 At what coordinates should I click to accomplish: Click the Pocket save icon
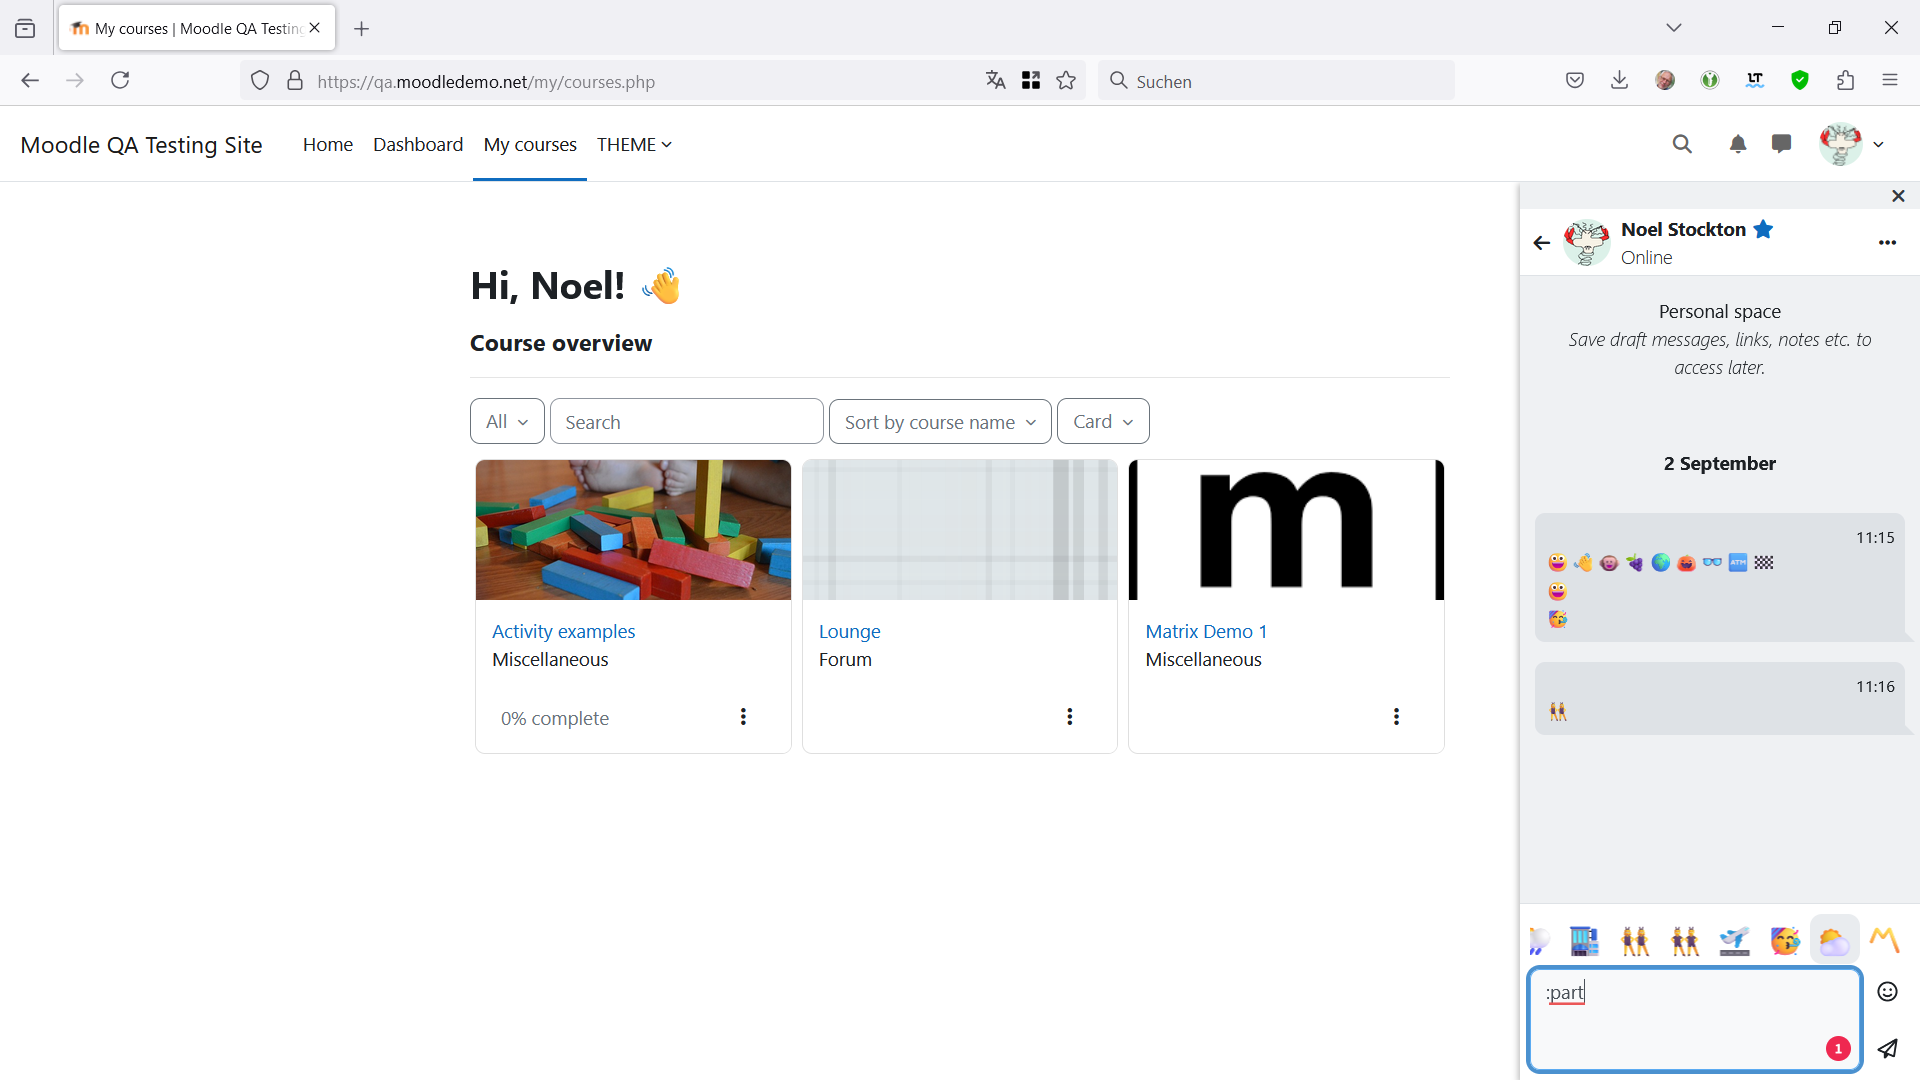coord(1575,81)
